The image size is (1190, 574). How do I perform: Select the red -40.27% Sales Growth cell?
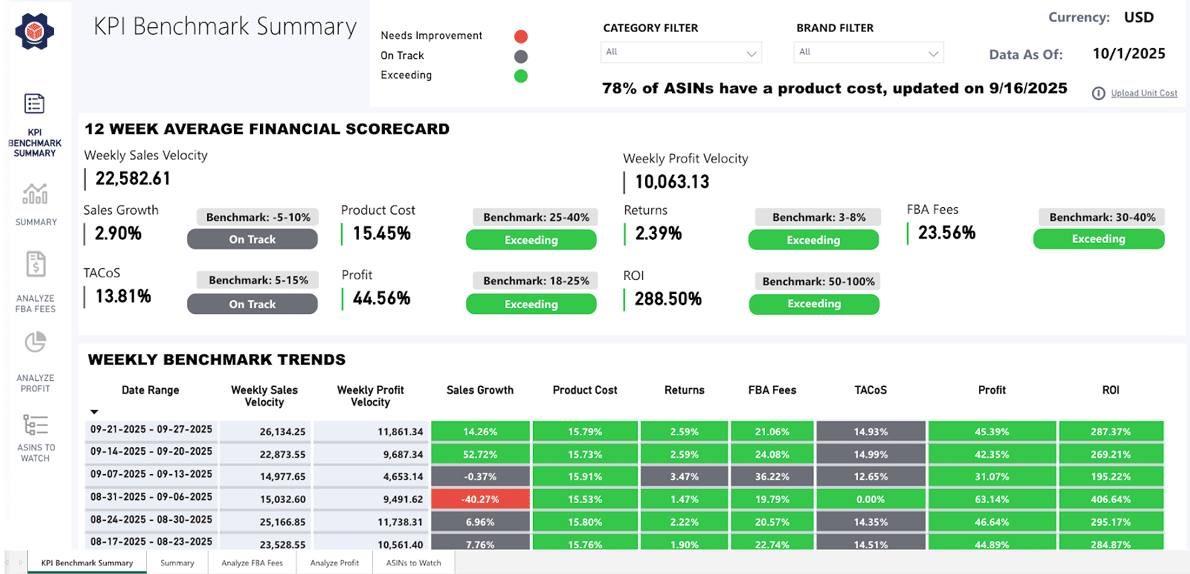click(480, 498)
